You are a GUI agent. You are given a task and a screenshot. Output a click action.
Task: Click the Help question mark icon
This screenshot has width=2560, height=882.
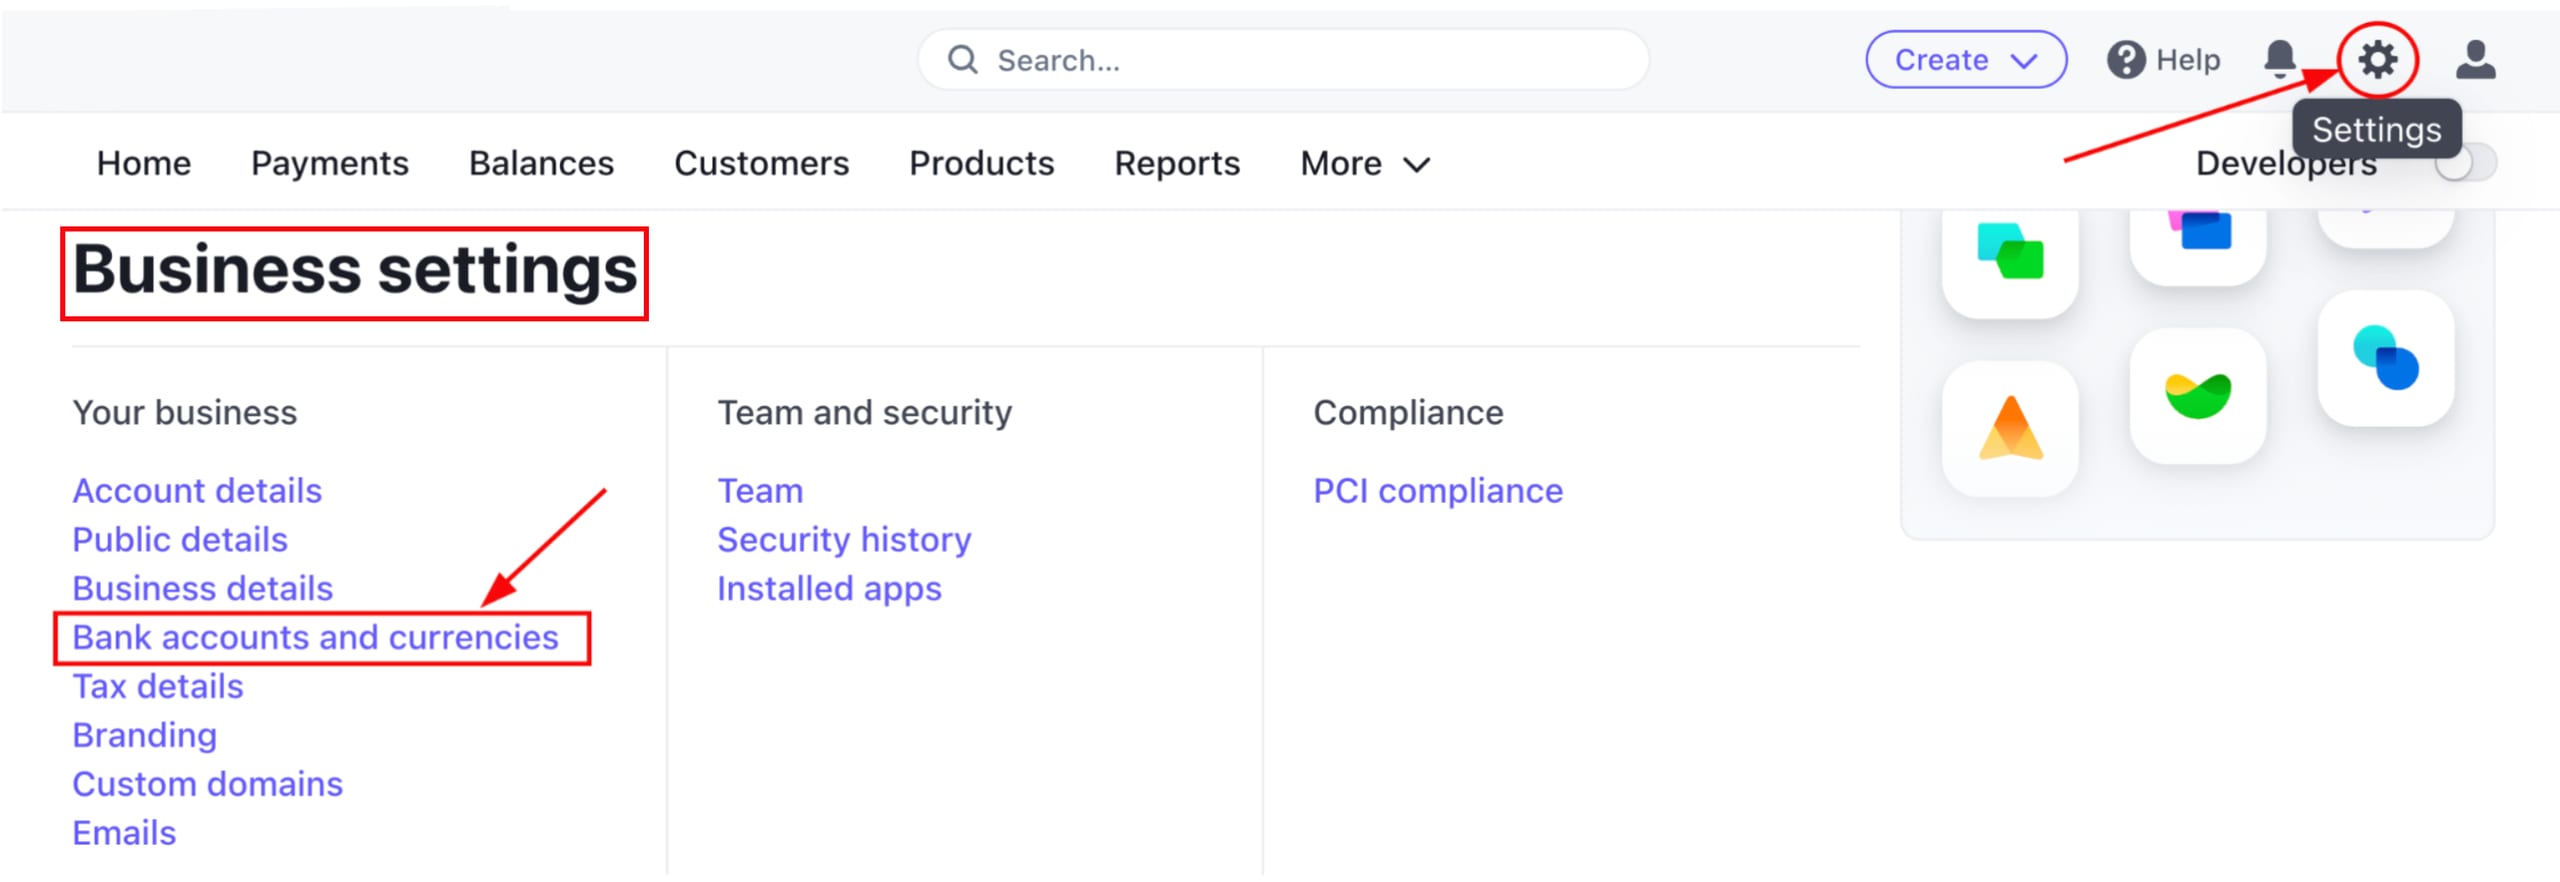click(x=2125, y=60)
